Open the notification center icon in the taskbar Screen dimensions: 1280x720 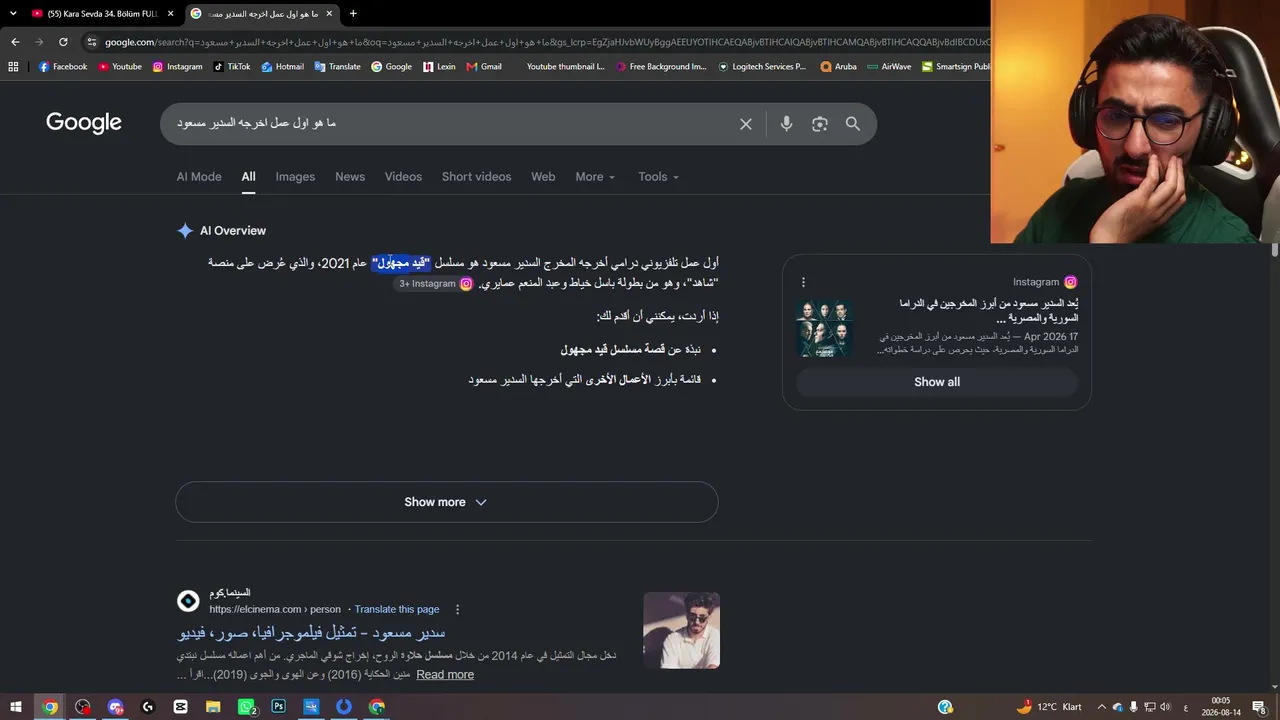(1259, 707)
